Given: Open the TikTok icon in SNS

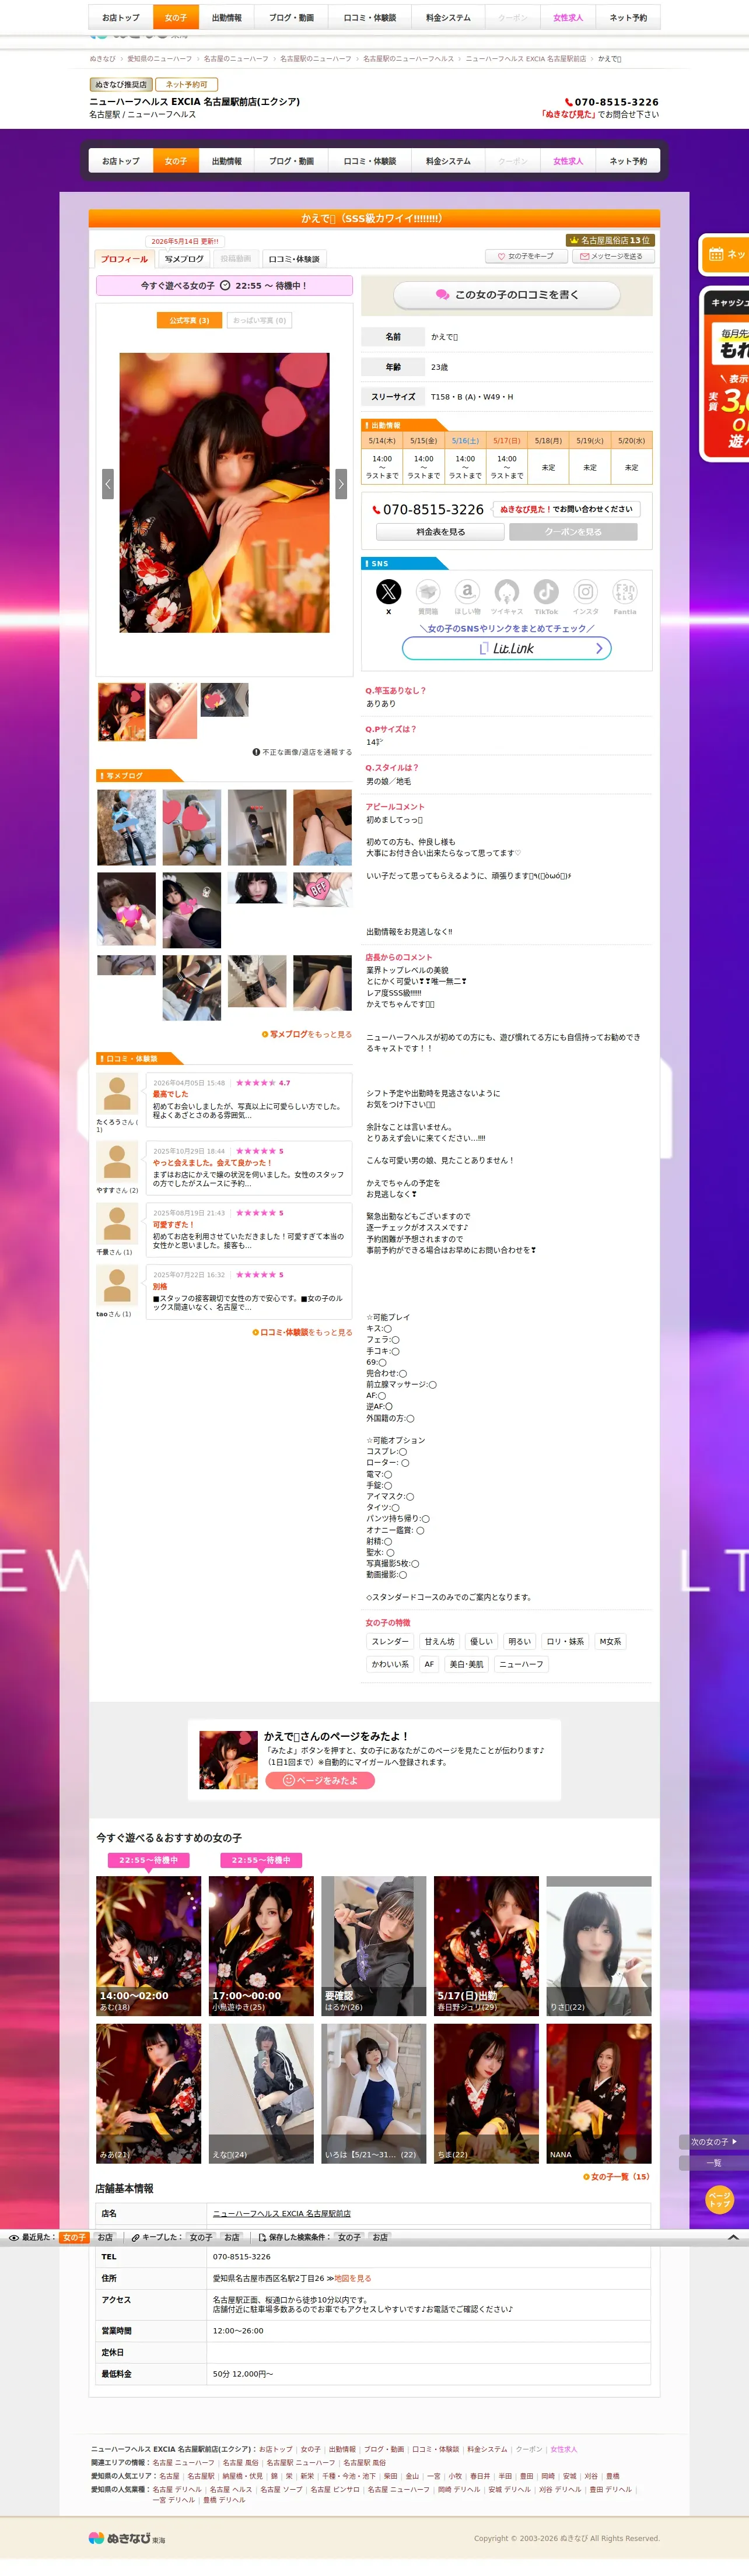Looking at the screenshot, I should click(x=546, y=592).
